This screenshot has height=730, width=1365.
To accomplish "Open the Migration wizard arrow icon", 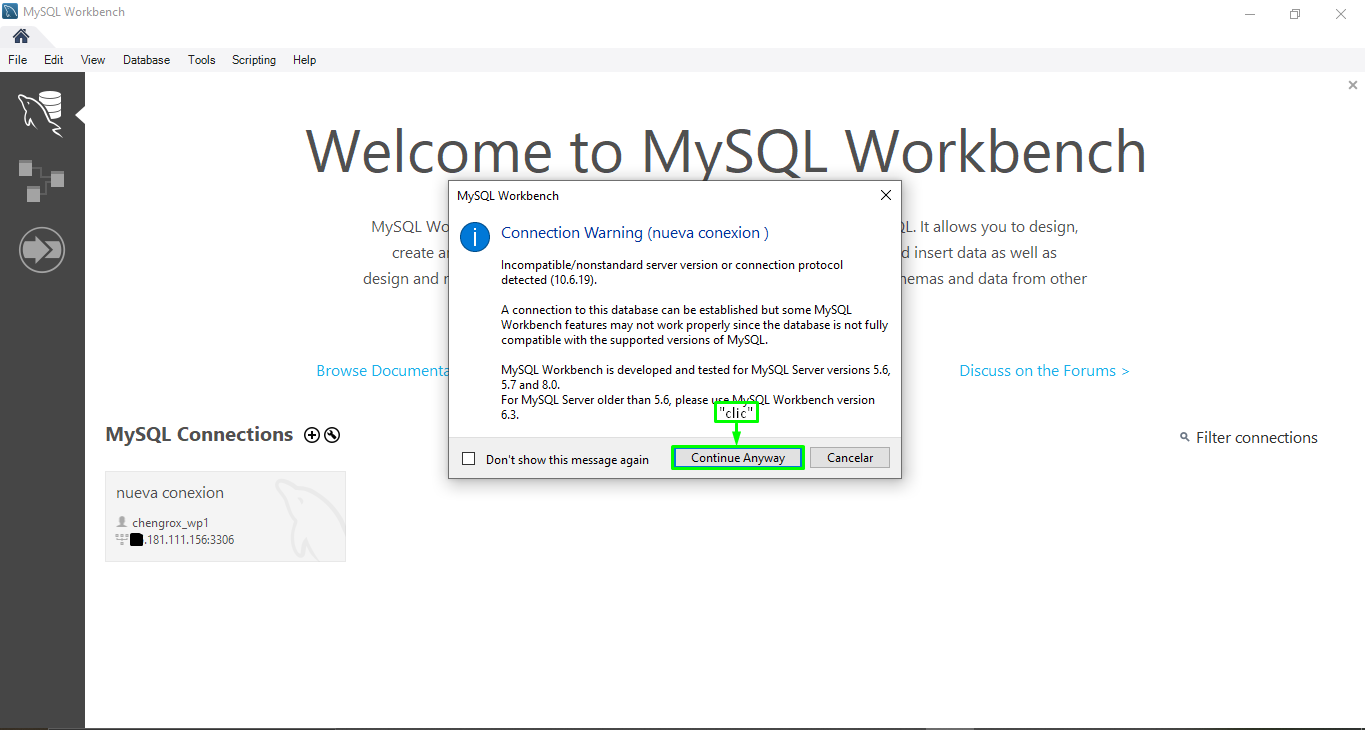I will tap(41, 250).
